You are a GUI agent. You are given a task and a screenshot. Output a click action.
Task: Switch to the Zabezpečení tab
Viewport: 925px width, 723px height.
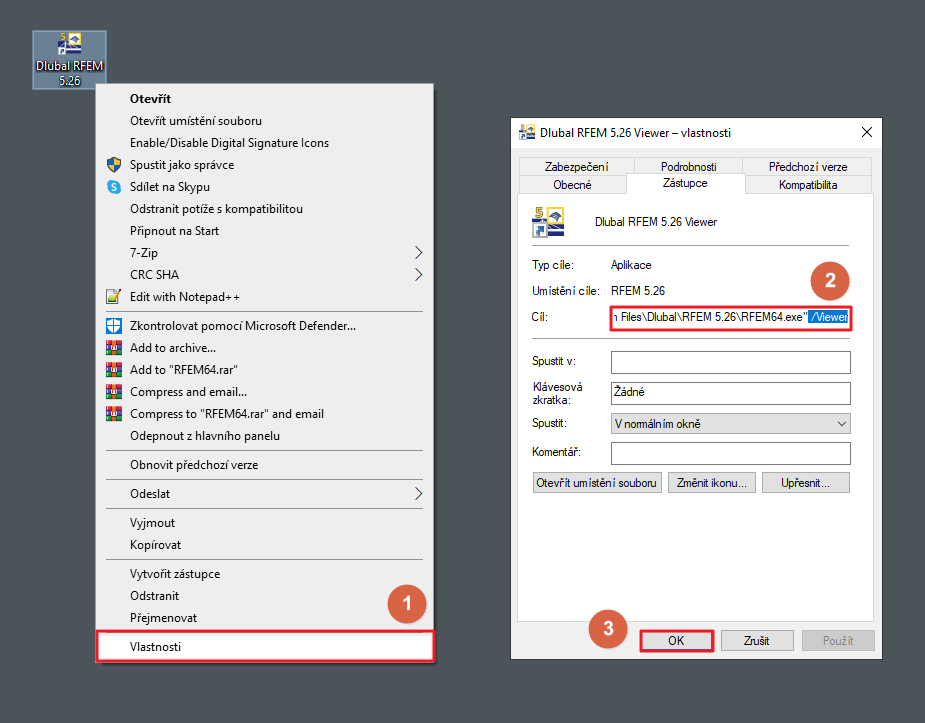[x=576, y=166]
